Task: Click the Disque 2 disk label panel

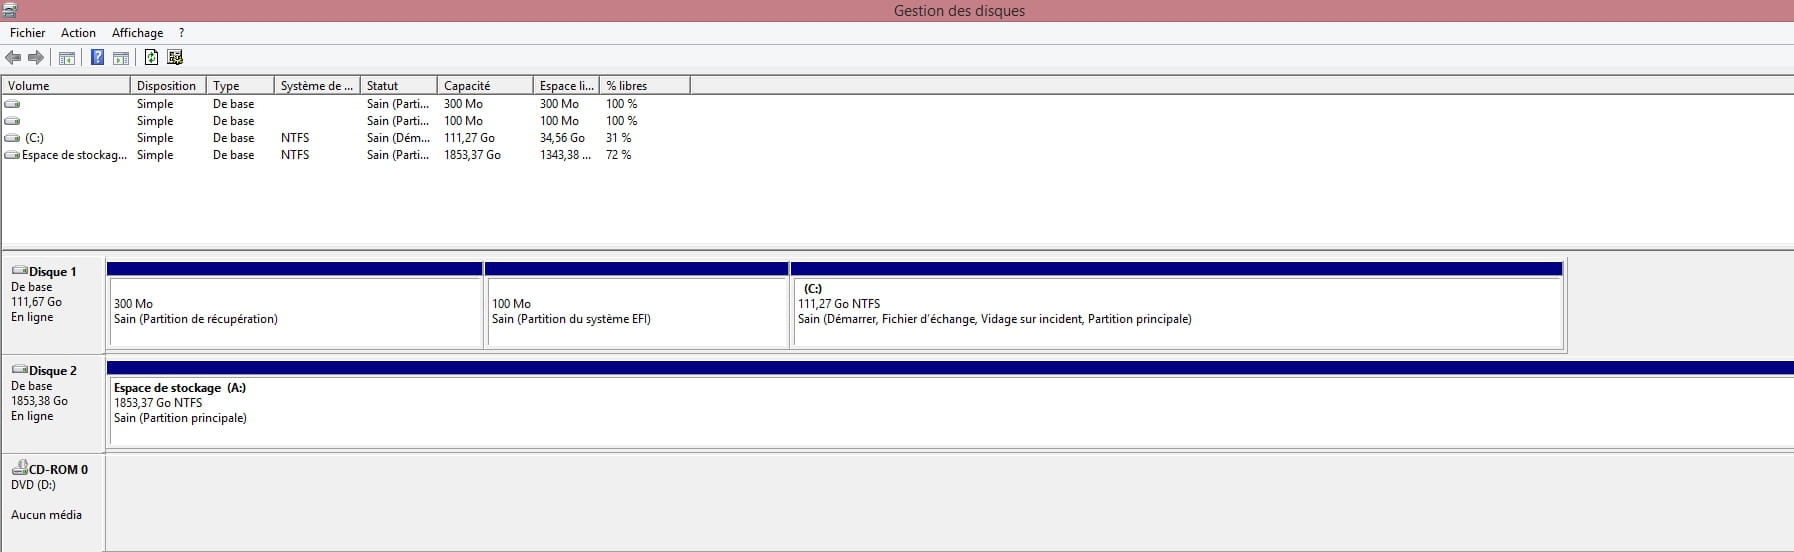Action: [54, 403]
